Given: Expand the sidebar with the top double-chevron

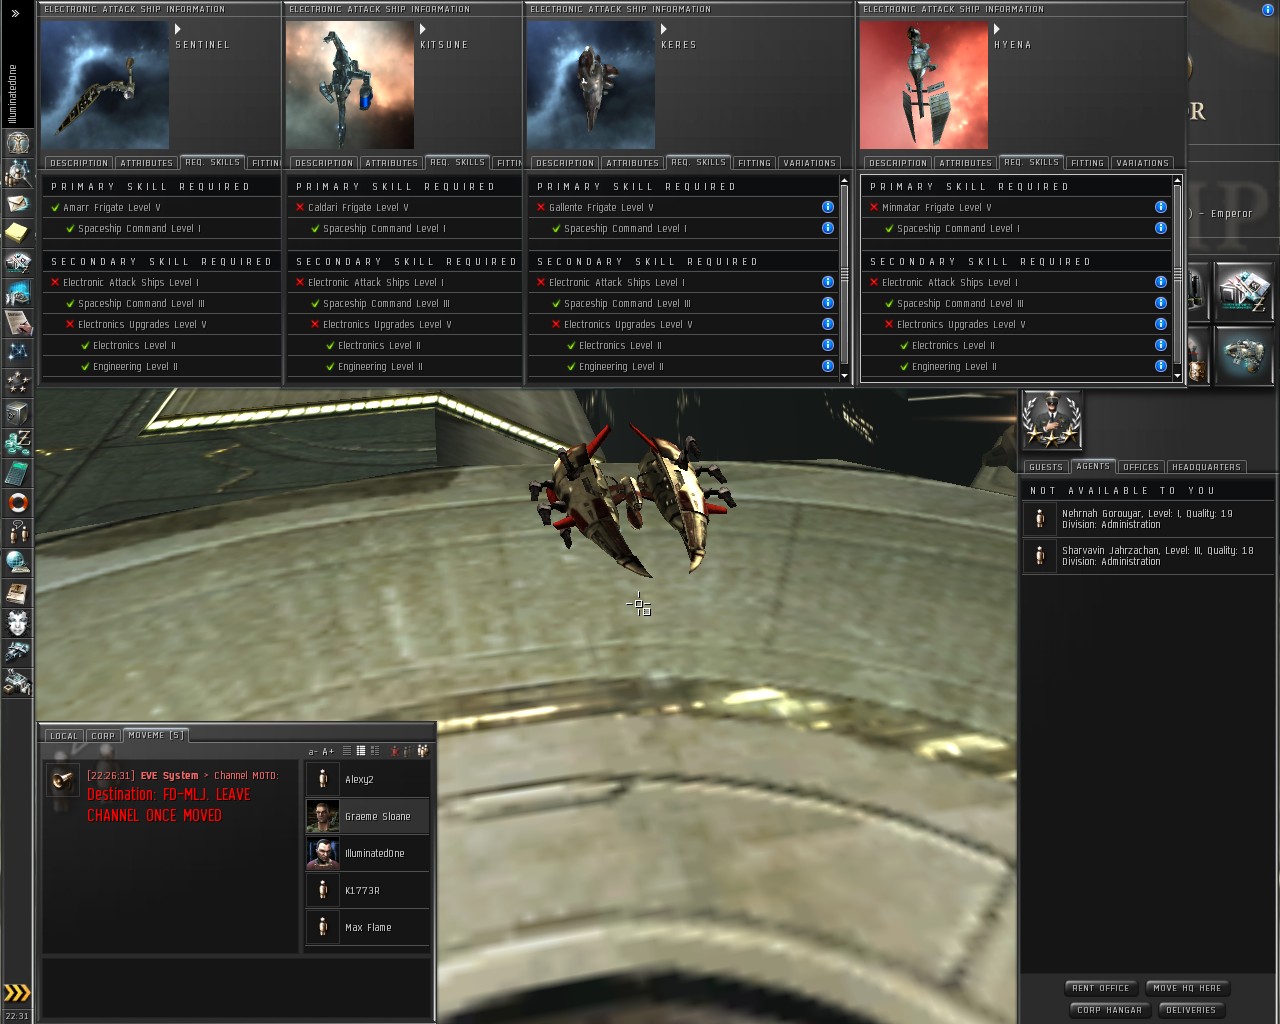Looking at the screenshot, I should point(15,13).
